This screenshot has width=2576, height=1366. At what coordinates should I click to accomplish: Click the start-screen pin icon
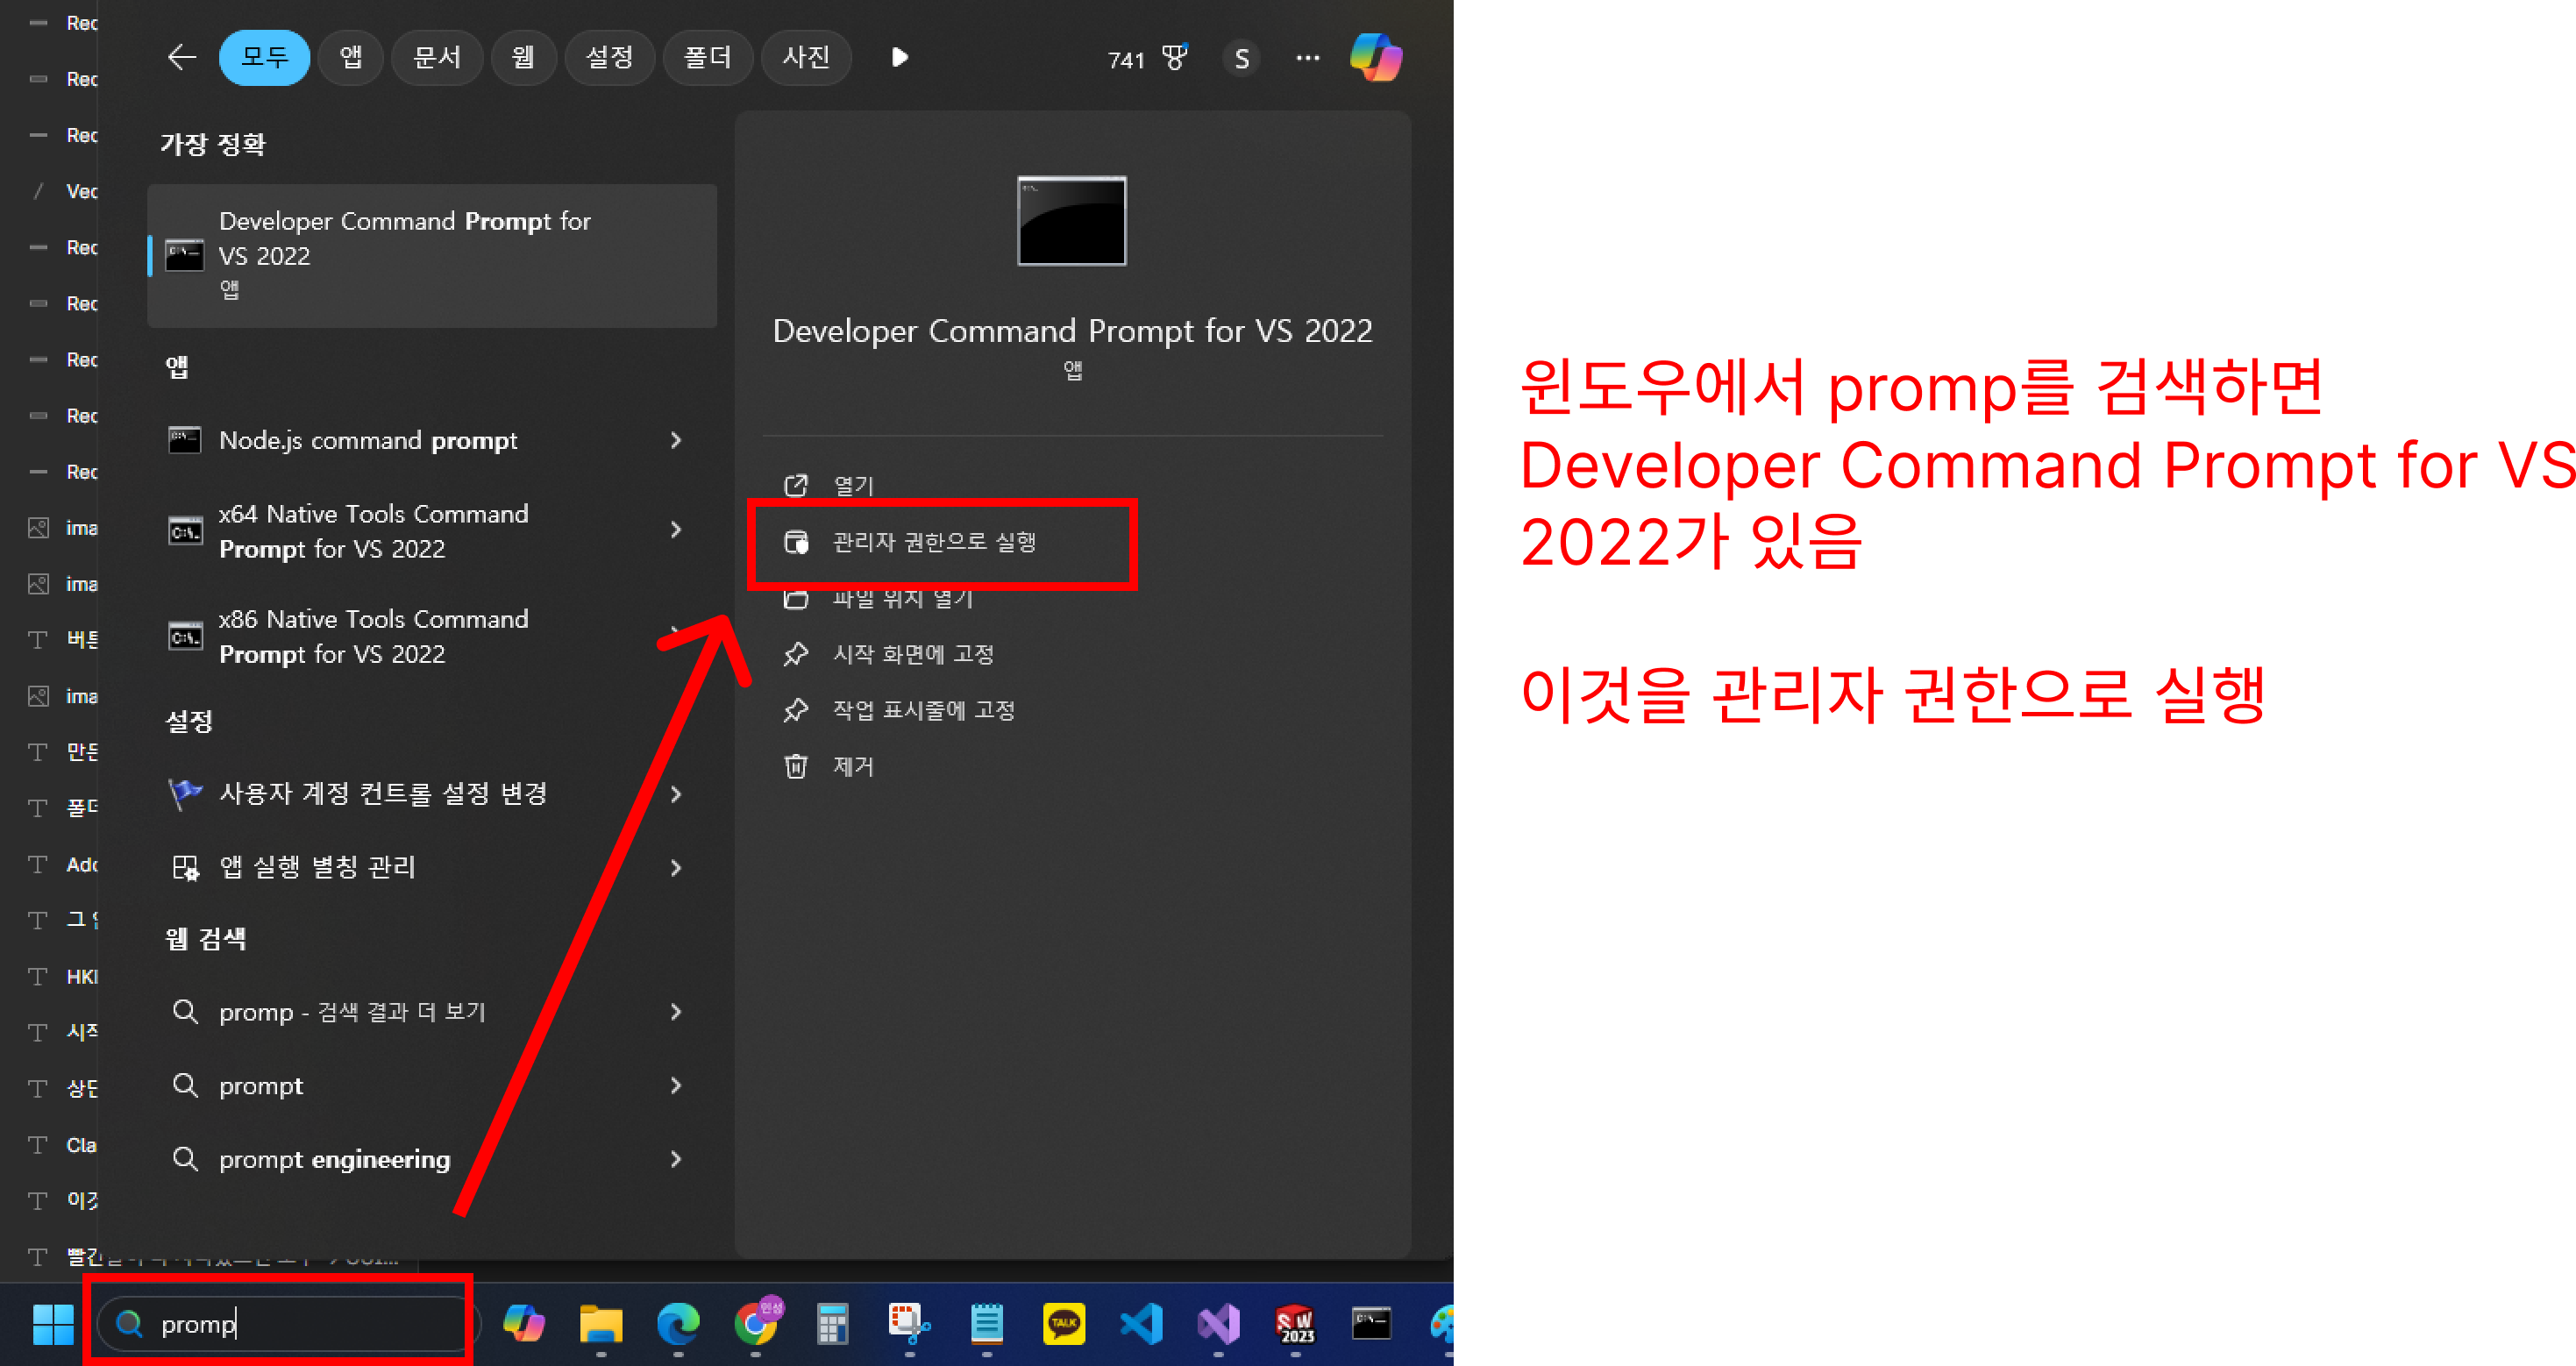point(796,654)
